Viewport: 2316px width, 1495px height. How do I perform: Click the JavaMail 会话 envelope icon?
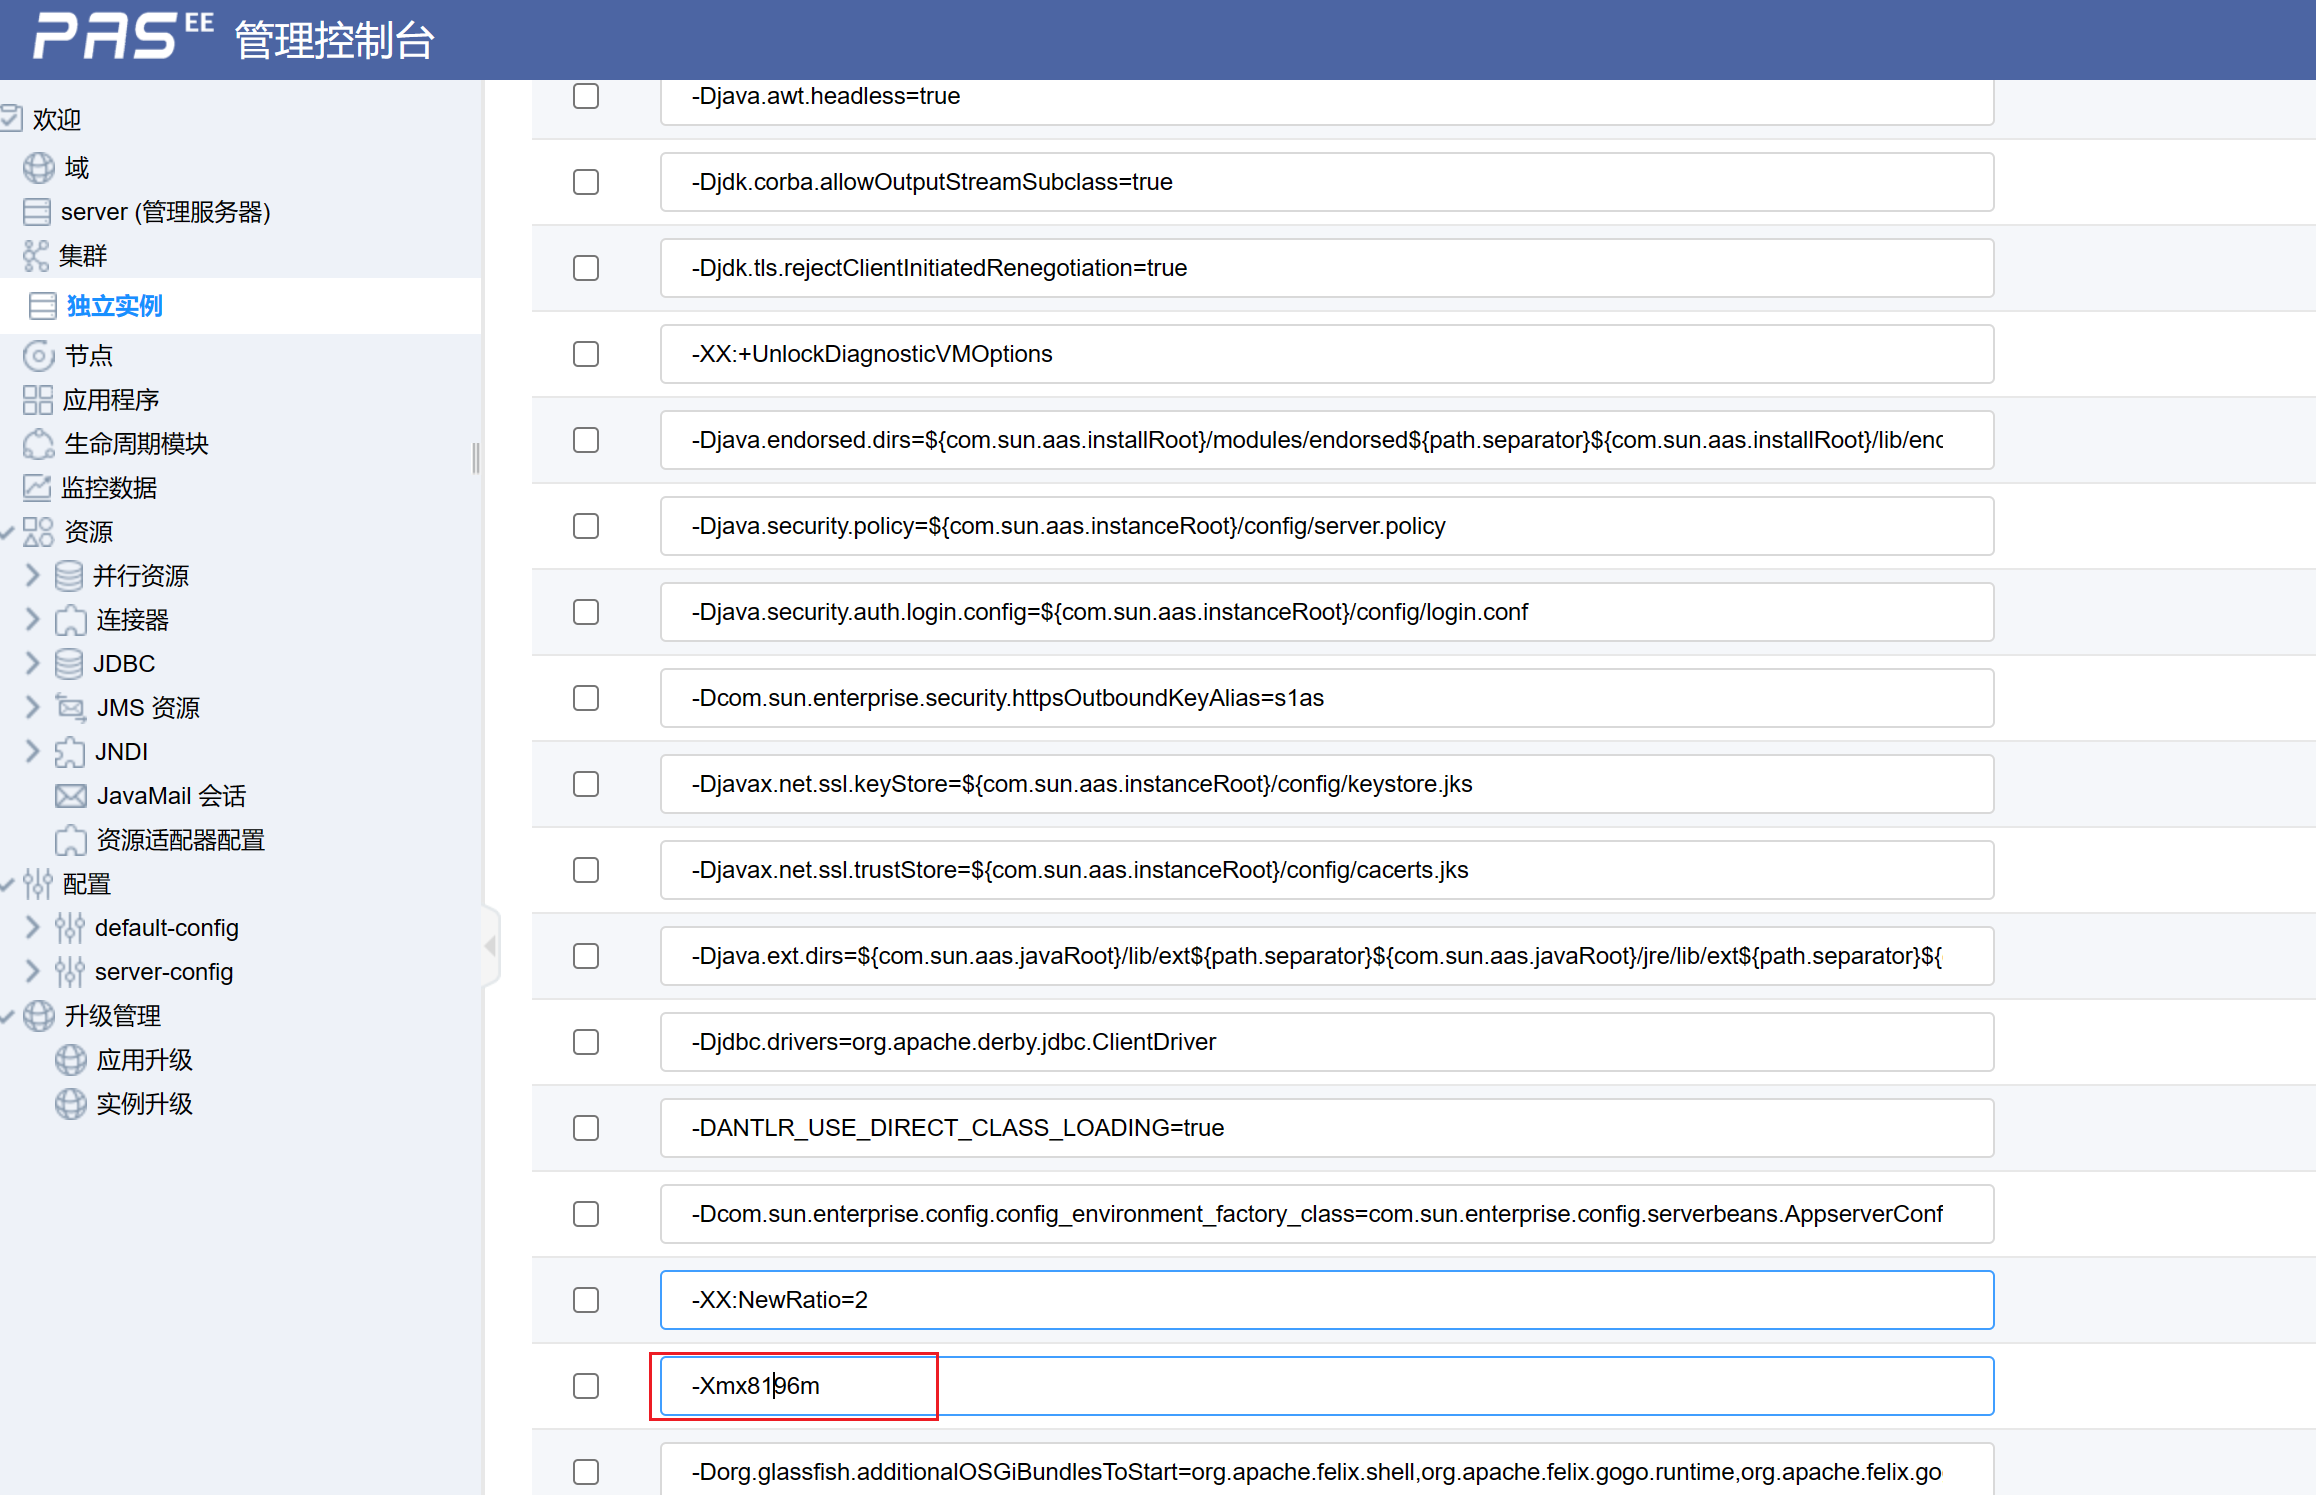pyautogui.click(x=70, y=796)
